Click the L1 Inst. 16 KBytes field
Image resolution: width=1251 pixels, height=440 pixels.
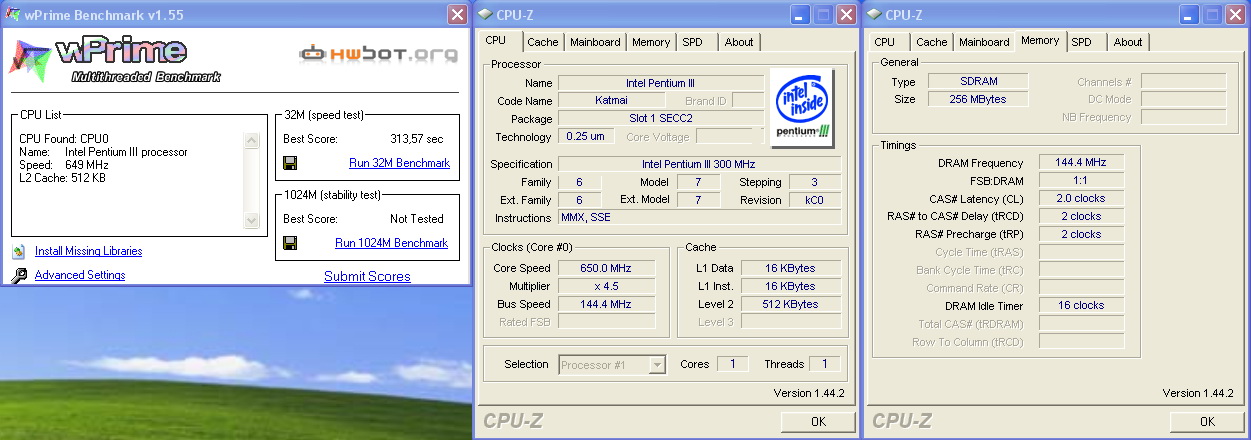point(791,286)
